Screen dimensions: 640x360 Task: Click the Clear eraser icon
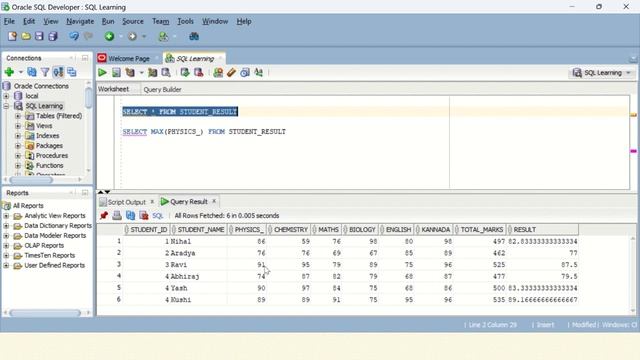(x=231, y=73)
